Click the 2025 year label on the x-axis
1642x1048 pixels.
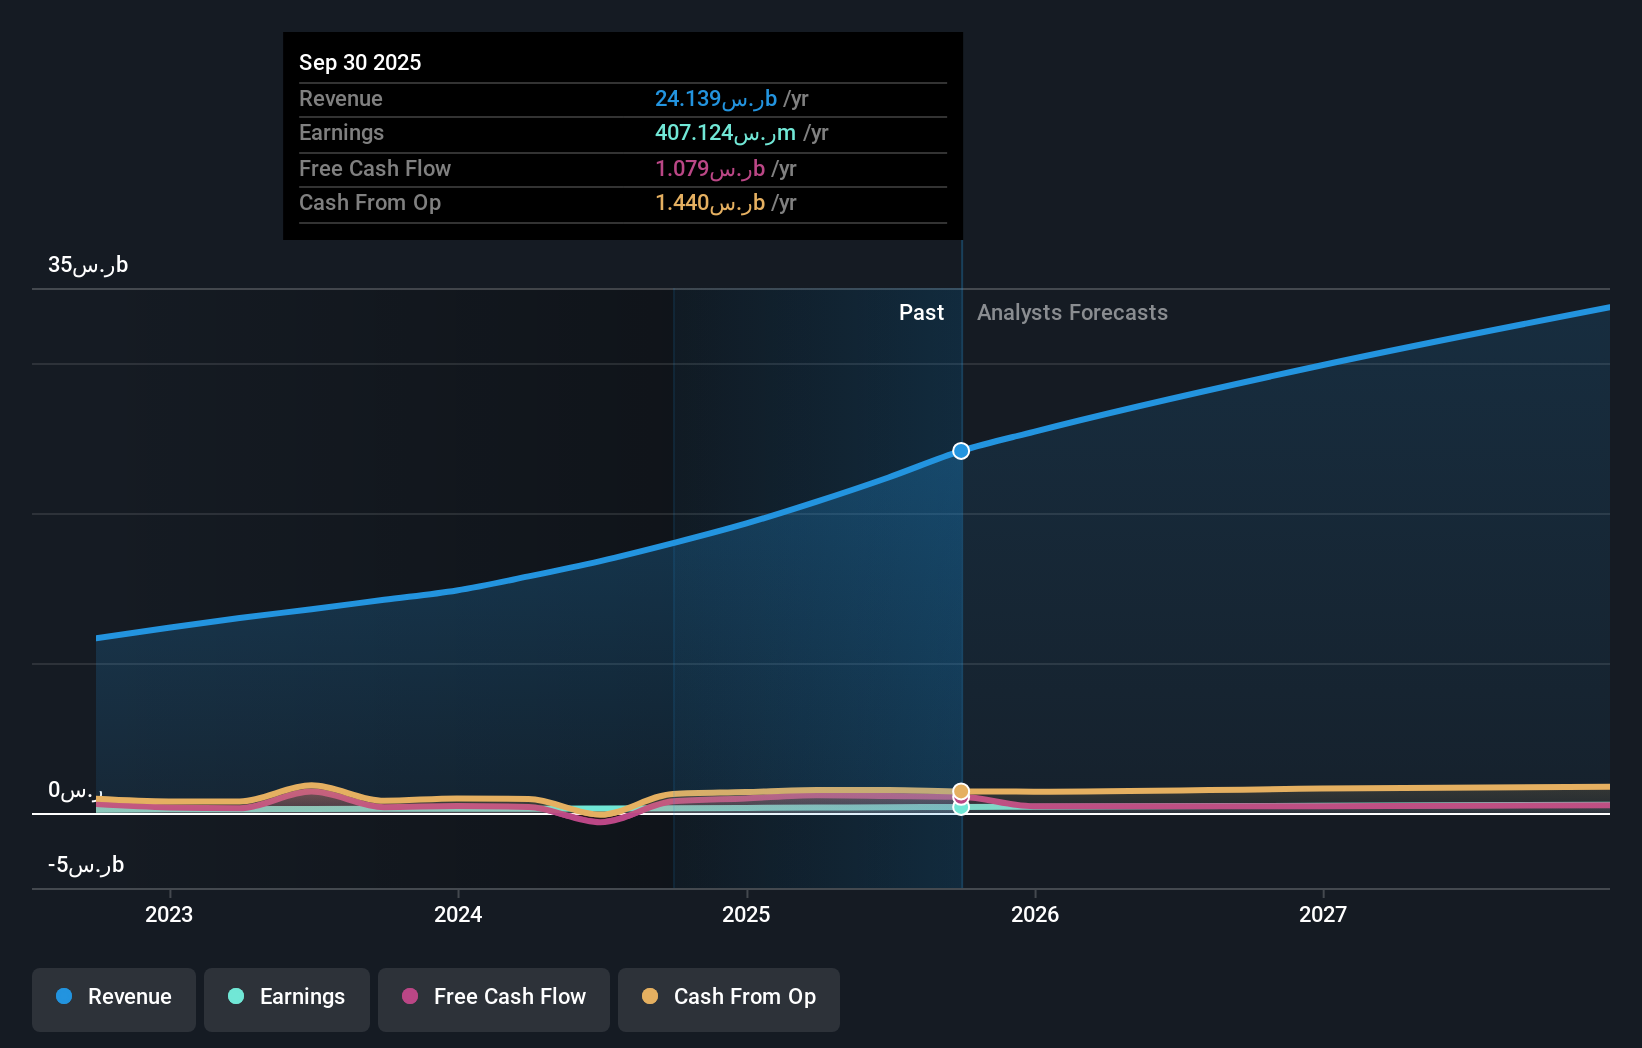click(x=746, y=913)
